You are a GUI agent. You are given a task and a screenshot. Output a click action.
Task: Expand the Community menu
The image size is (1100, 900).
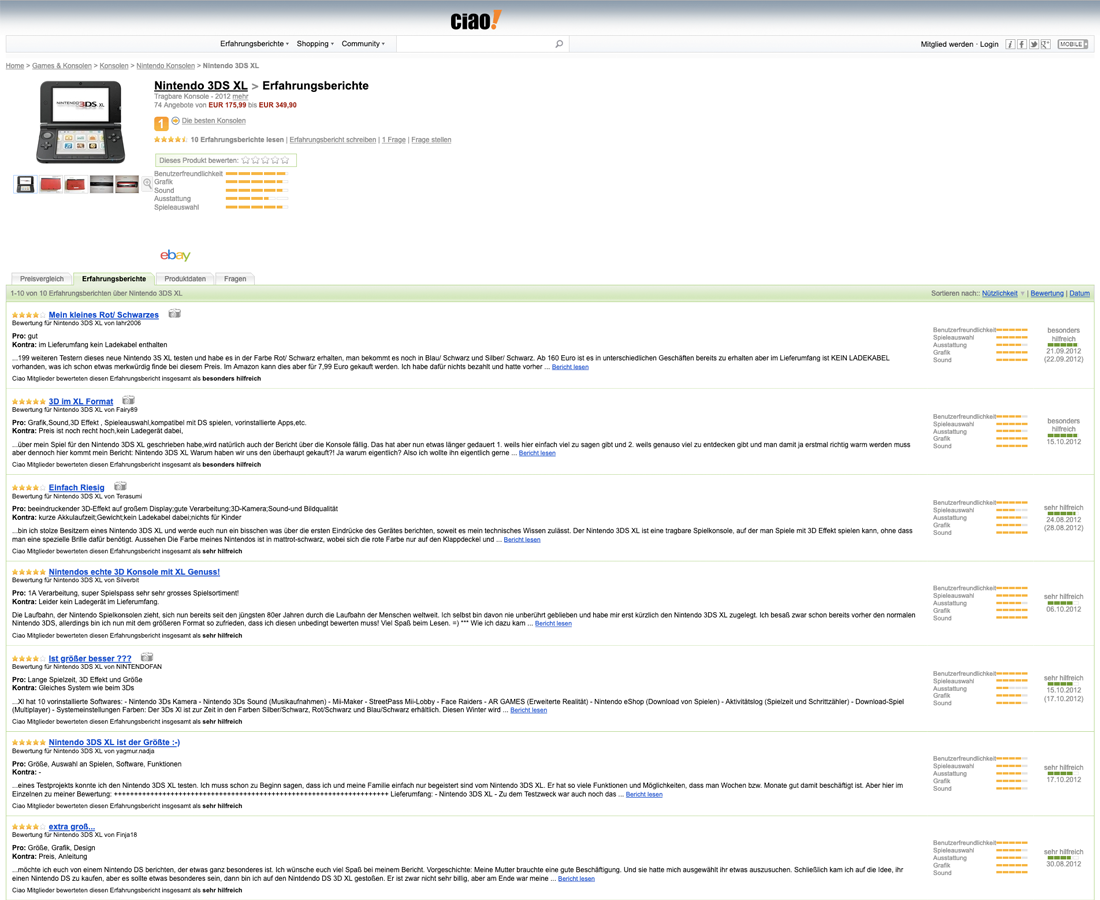(x=363, y=44)
